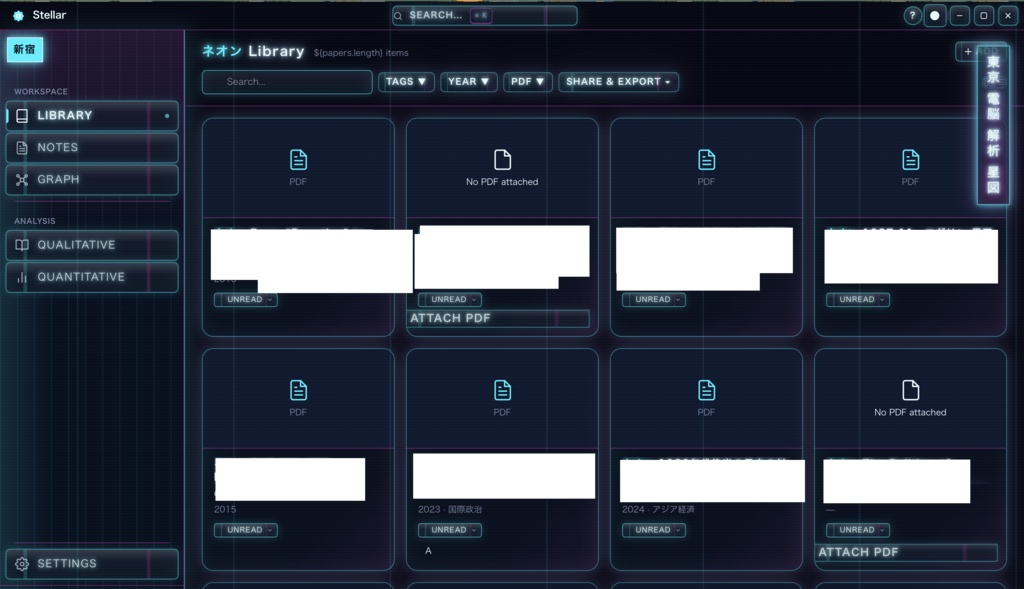Click the PDF icon on the 2024 · アジア経済 card

706,390
